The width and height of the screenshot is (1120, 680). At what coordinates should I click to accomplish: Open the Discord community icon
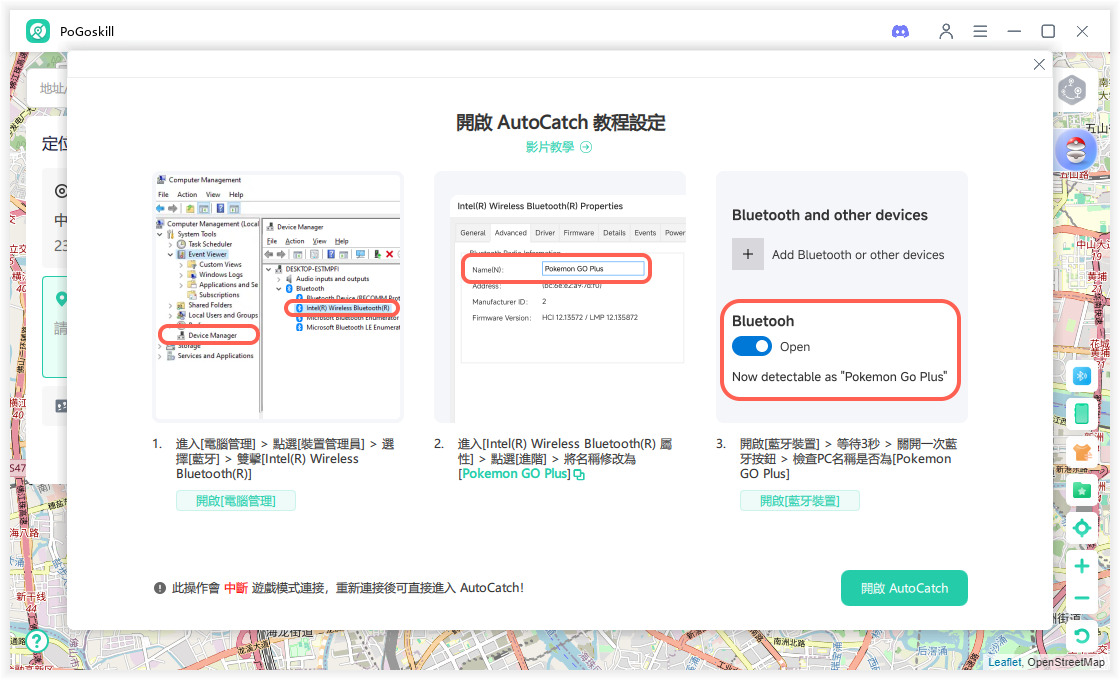click(900, 31)
